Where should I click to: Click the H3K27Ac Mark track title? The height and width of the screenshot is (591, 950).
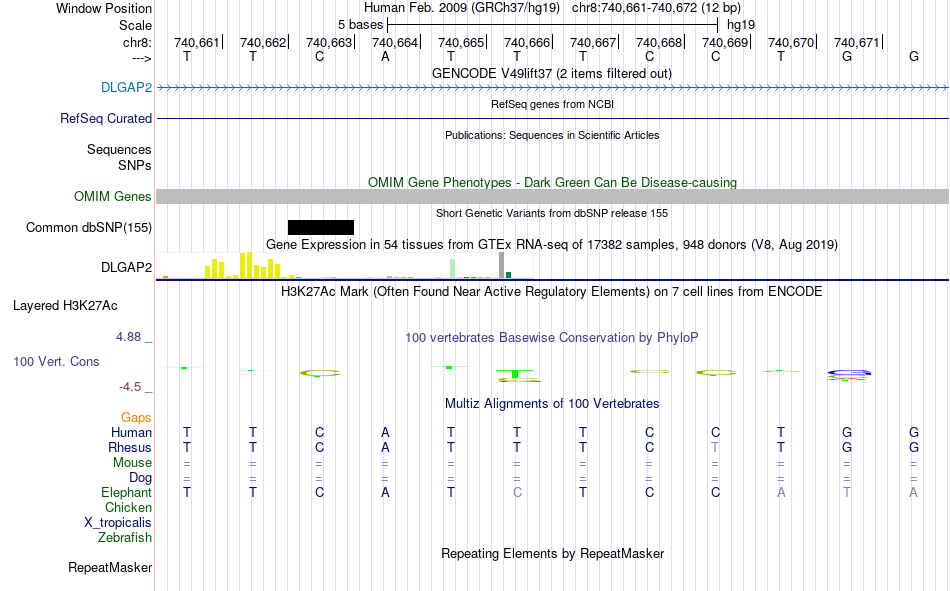point(552,292)
